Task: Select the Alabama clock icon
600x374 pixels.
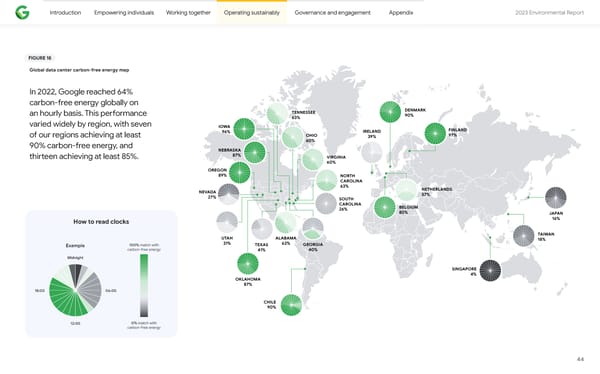Action: tap(285, 222)
